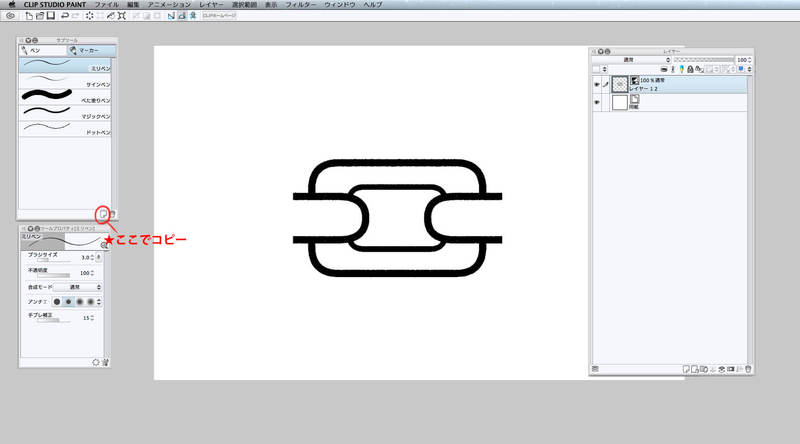Open sub tool detail wrench icon
The width and height of the screenshot is (800, 444).
[105, 362]
